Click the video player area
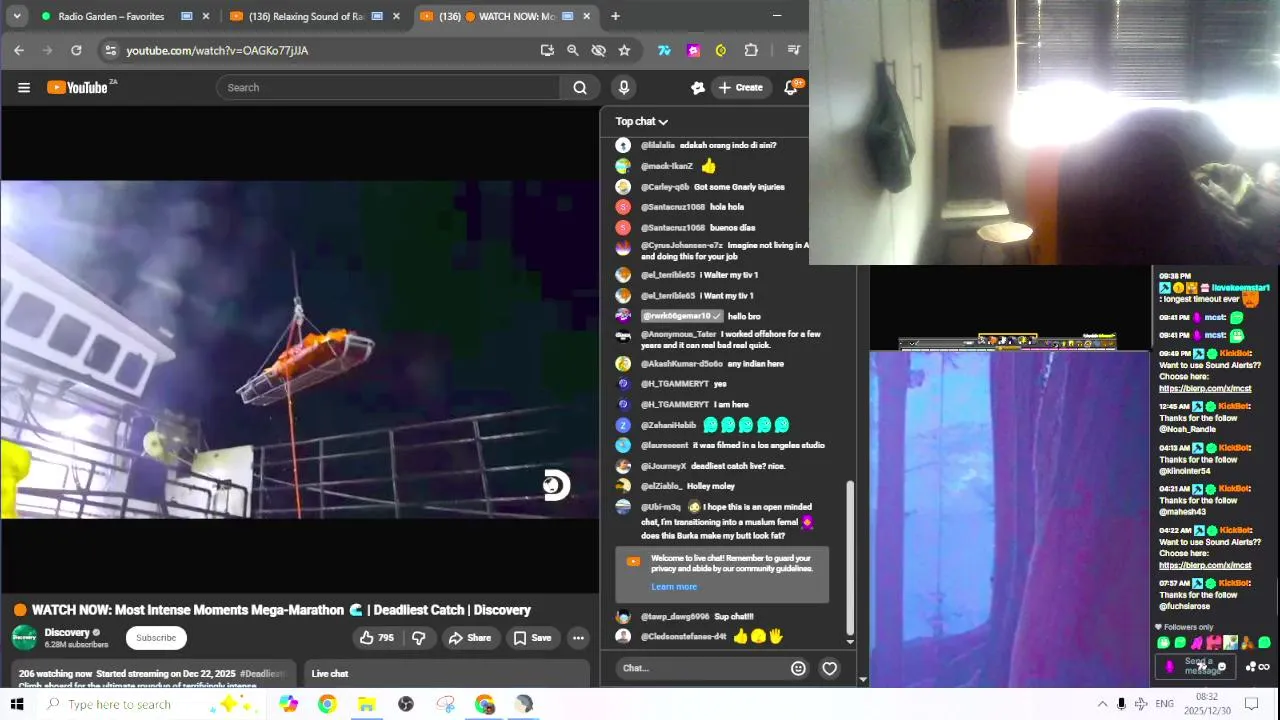1280x720 pixels. click(x=300, y=349)
